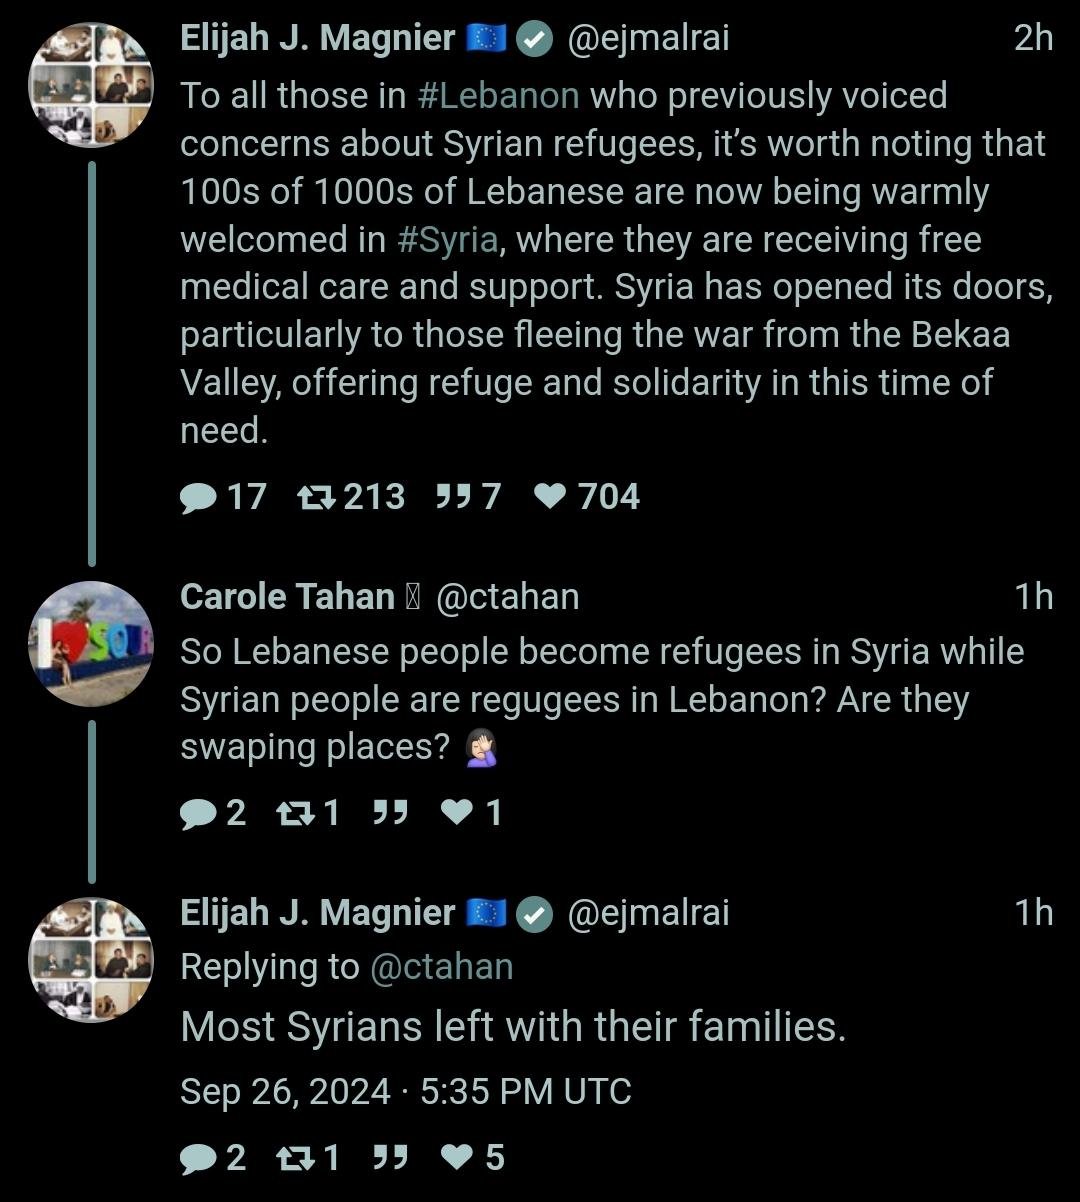Open the #Lebanon hashtag
The image size is (1080, 1202).
coord(497,96)
